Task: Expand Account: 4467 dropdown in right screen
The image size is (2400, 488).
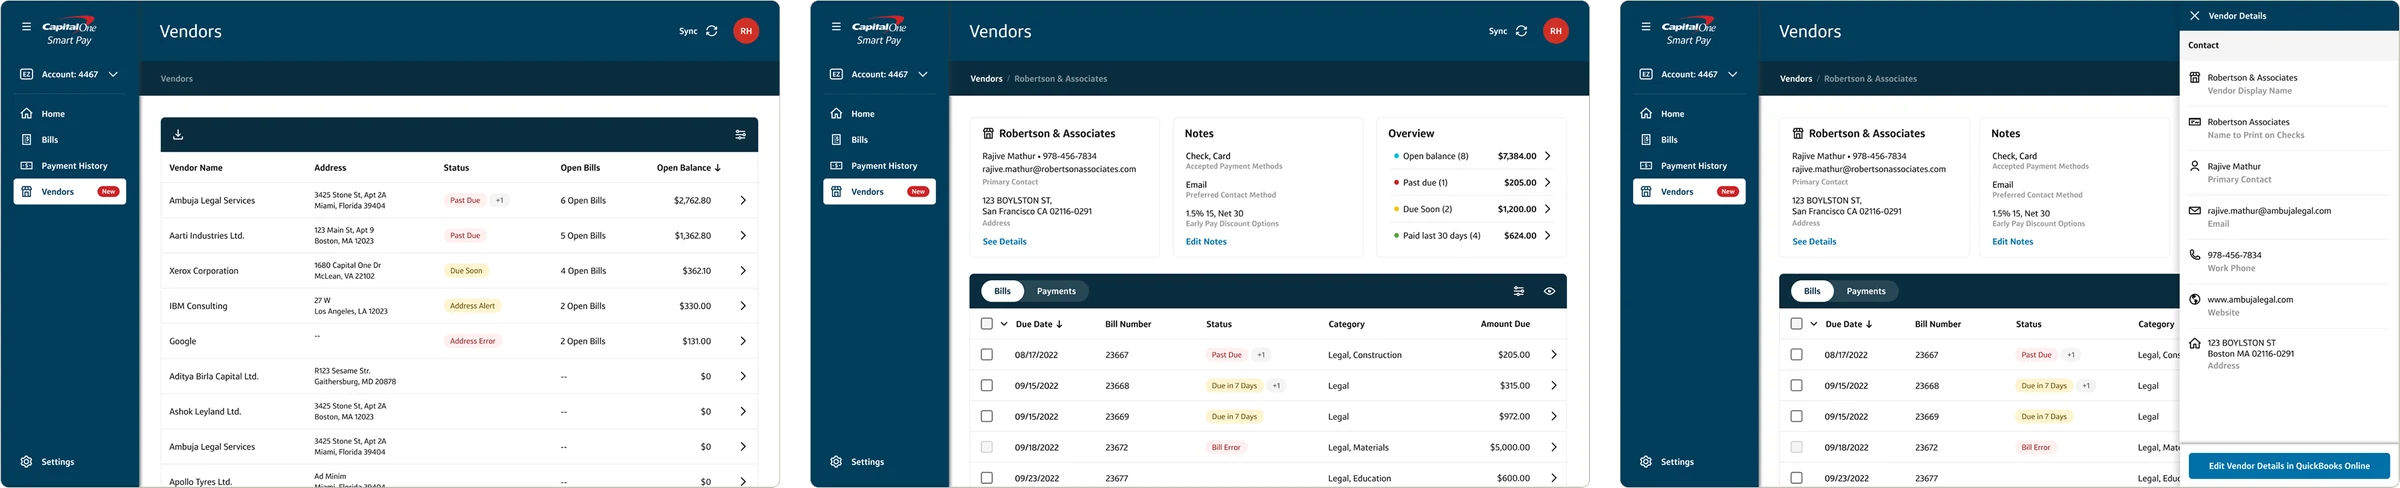Action: (x=1733, y=74)
